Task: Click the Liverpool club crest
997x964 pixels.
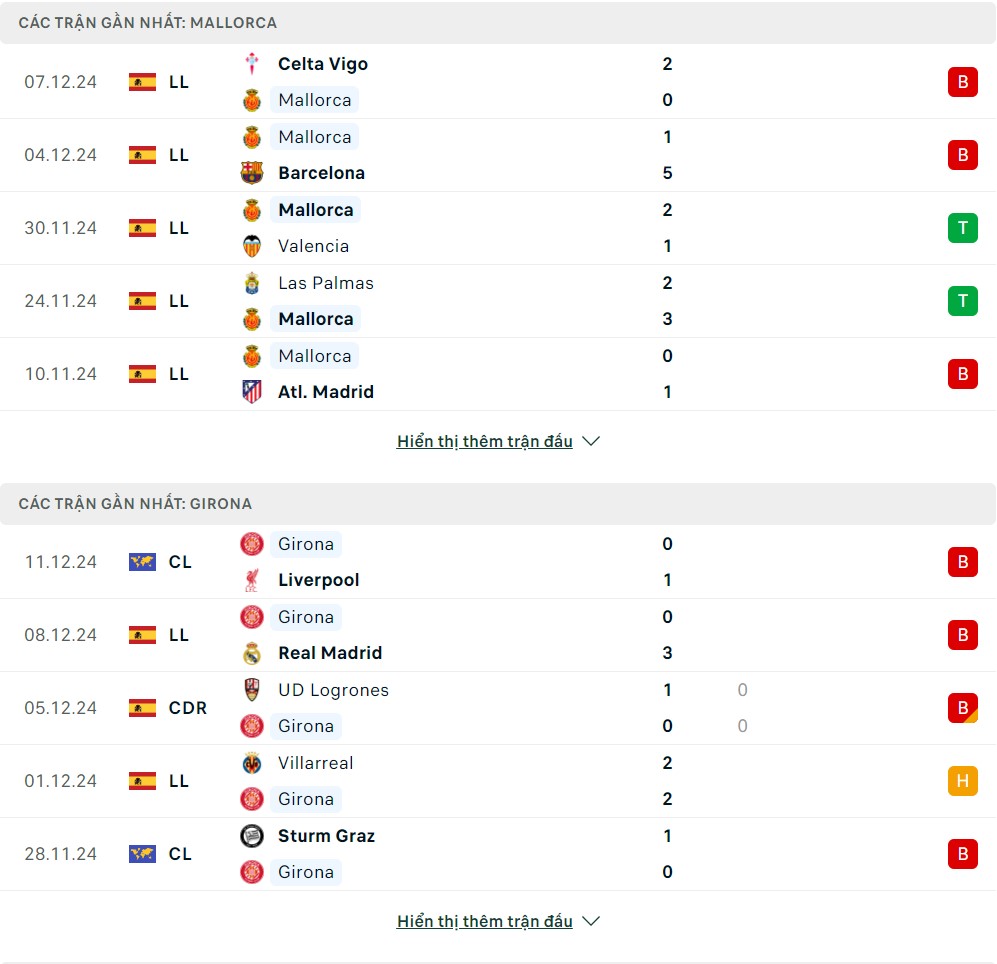Action: point(252,580)
